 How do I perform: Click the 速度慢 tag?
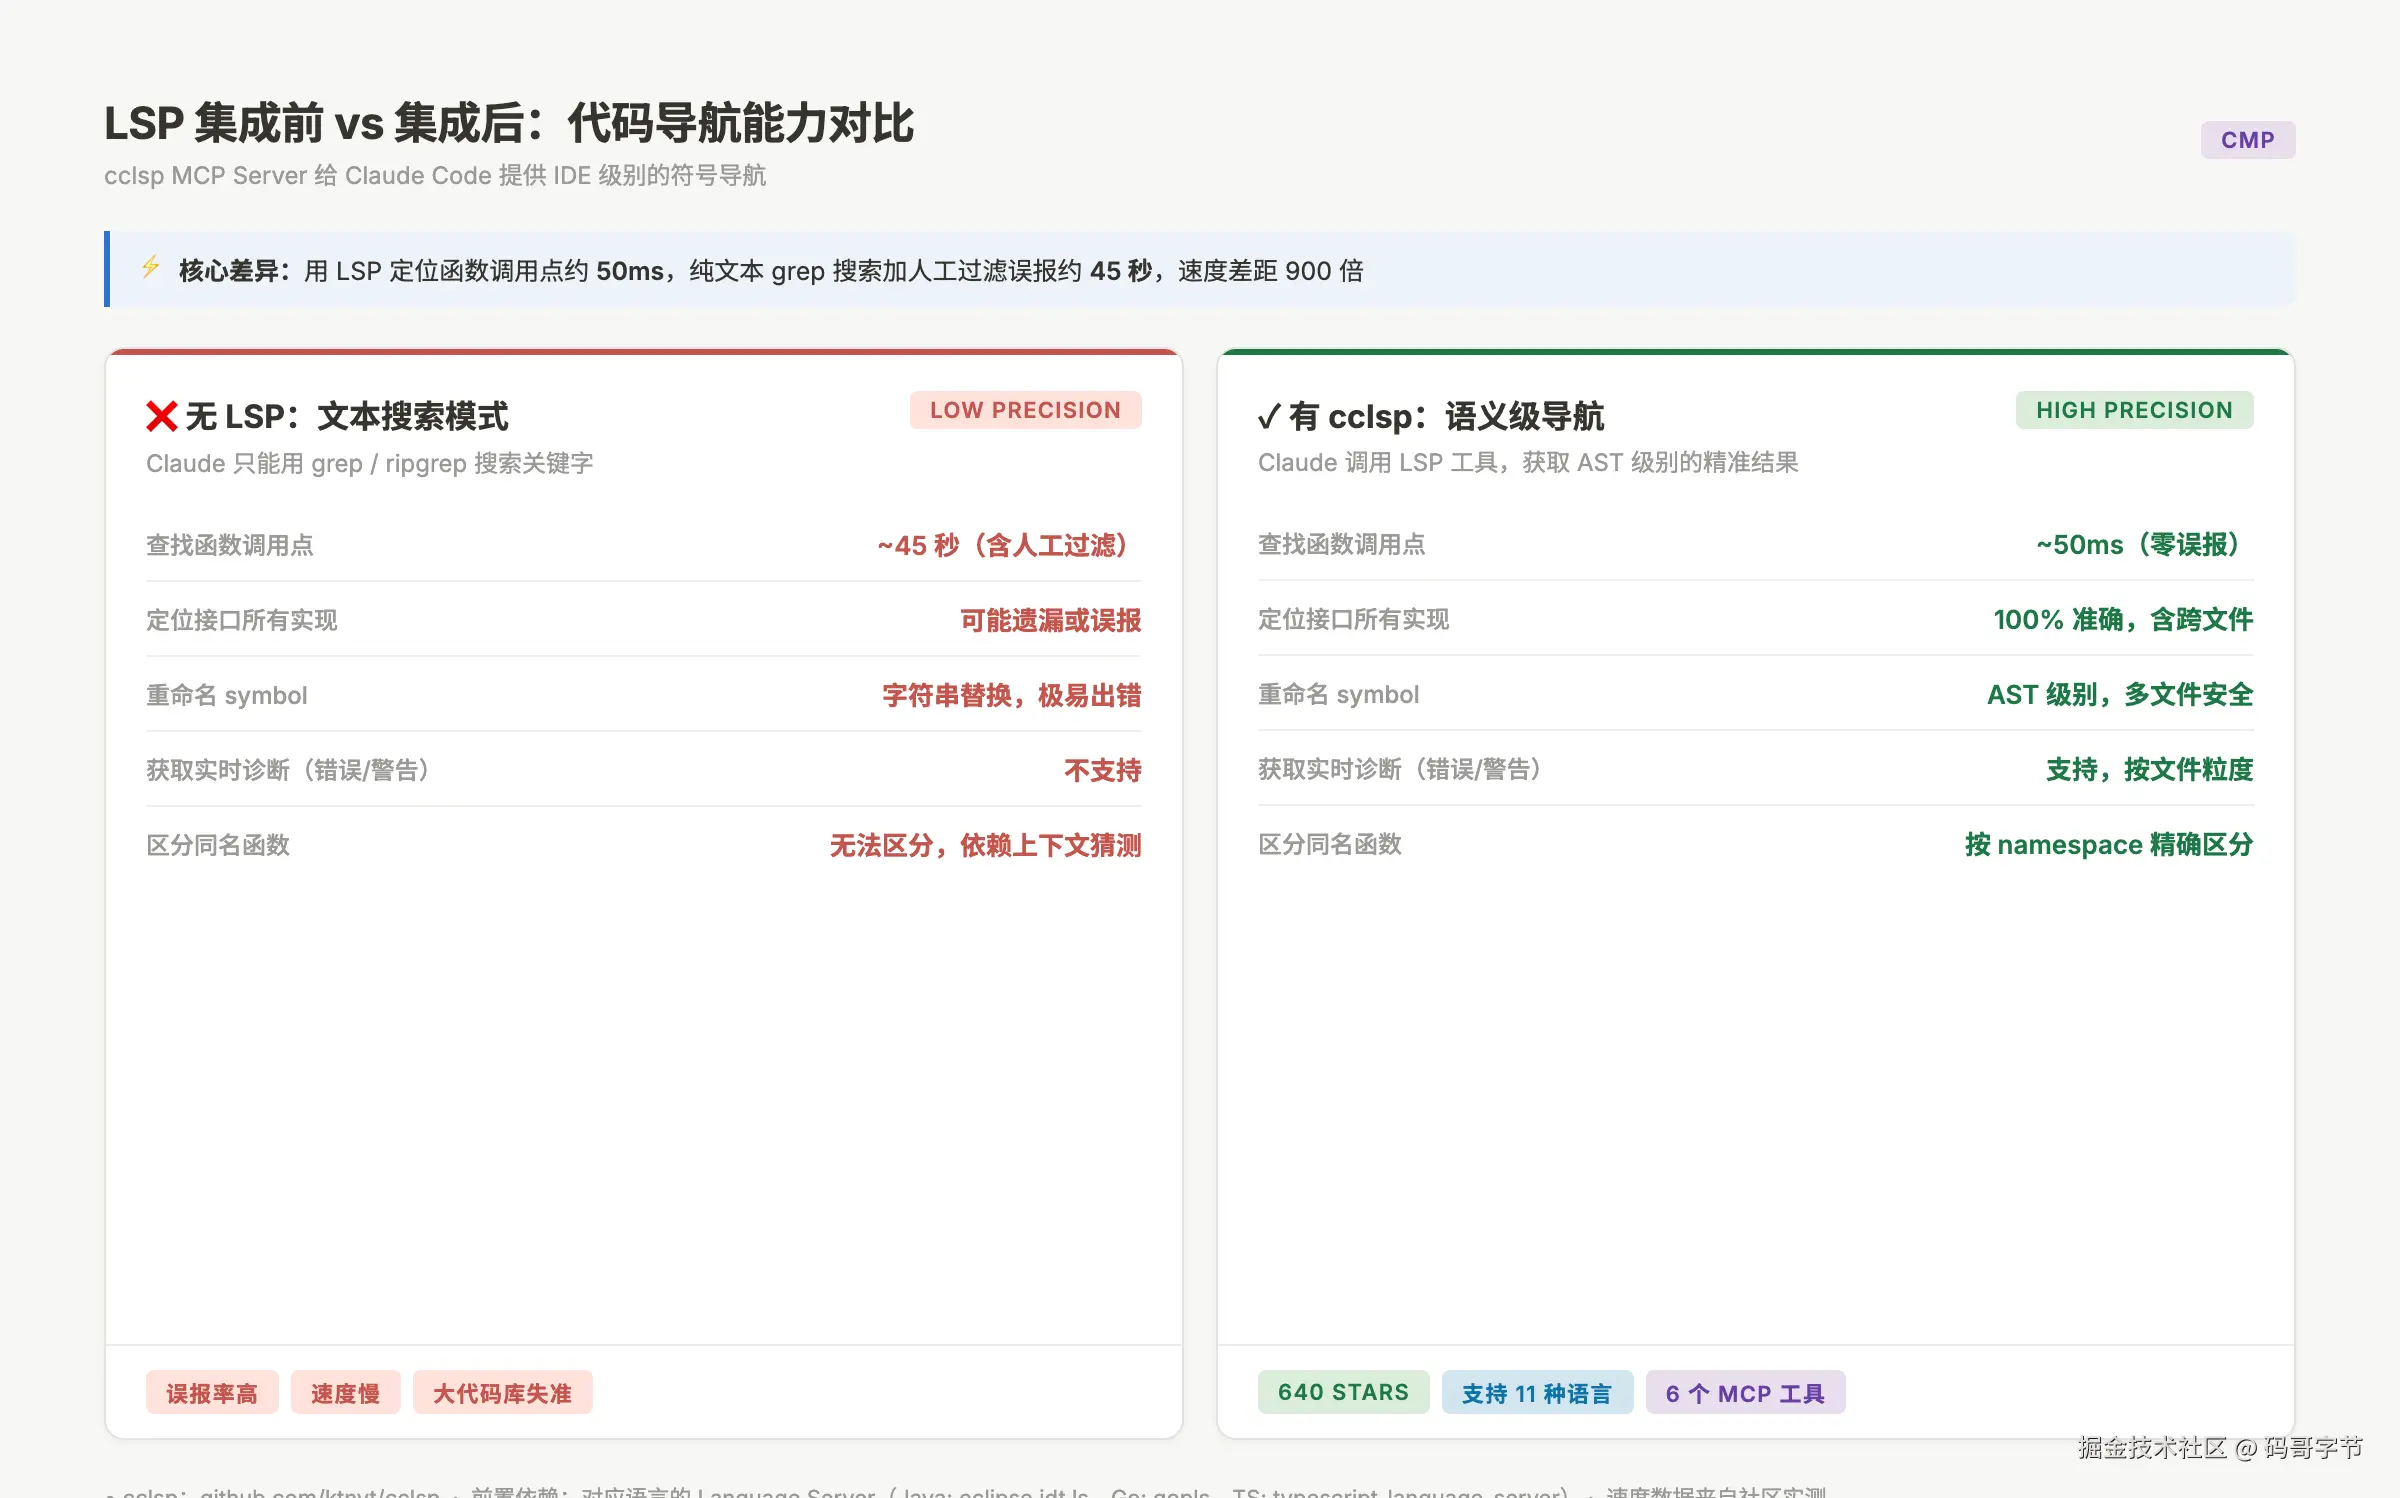coord(345,1393)
